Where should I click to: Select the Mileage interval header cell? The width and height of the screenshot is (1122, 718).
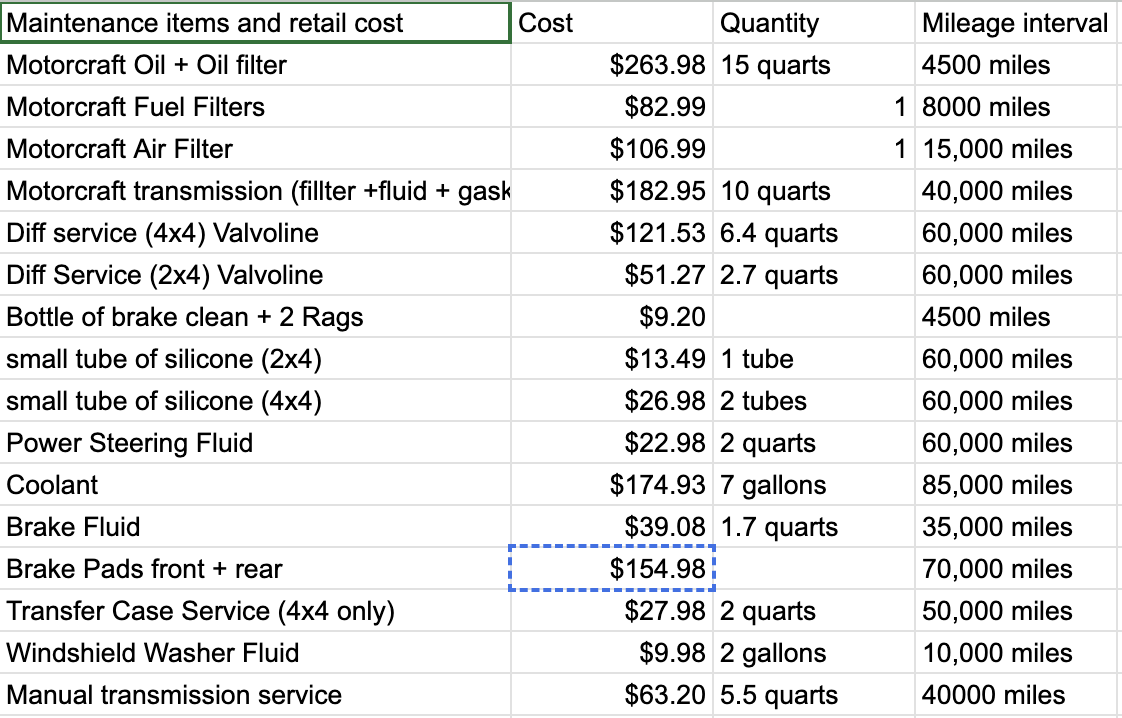pos(1018,23)
